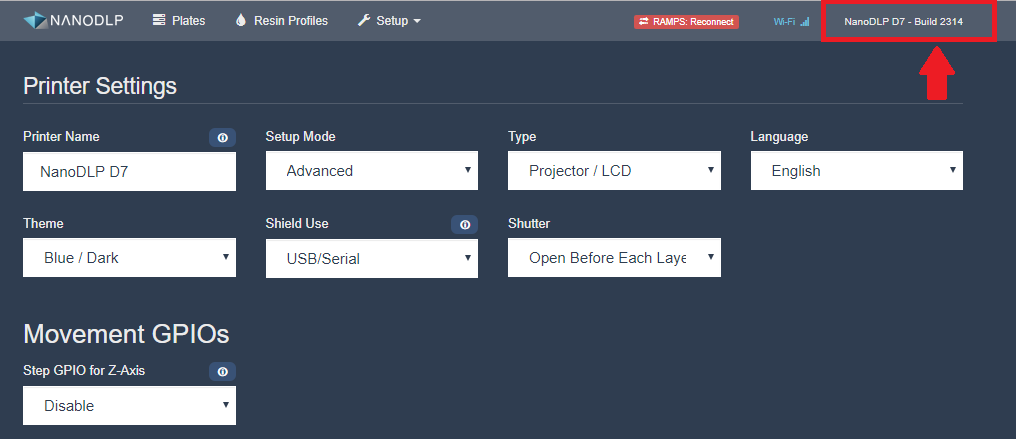The image size is (1016, 439).
Task: Open the Setup Mode dropdown
Action: point(372,171)
